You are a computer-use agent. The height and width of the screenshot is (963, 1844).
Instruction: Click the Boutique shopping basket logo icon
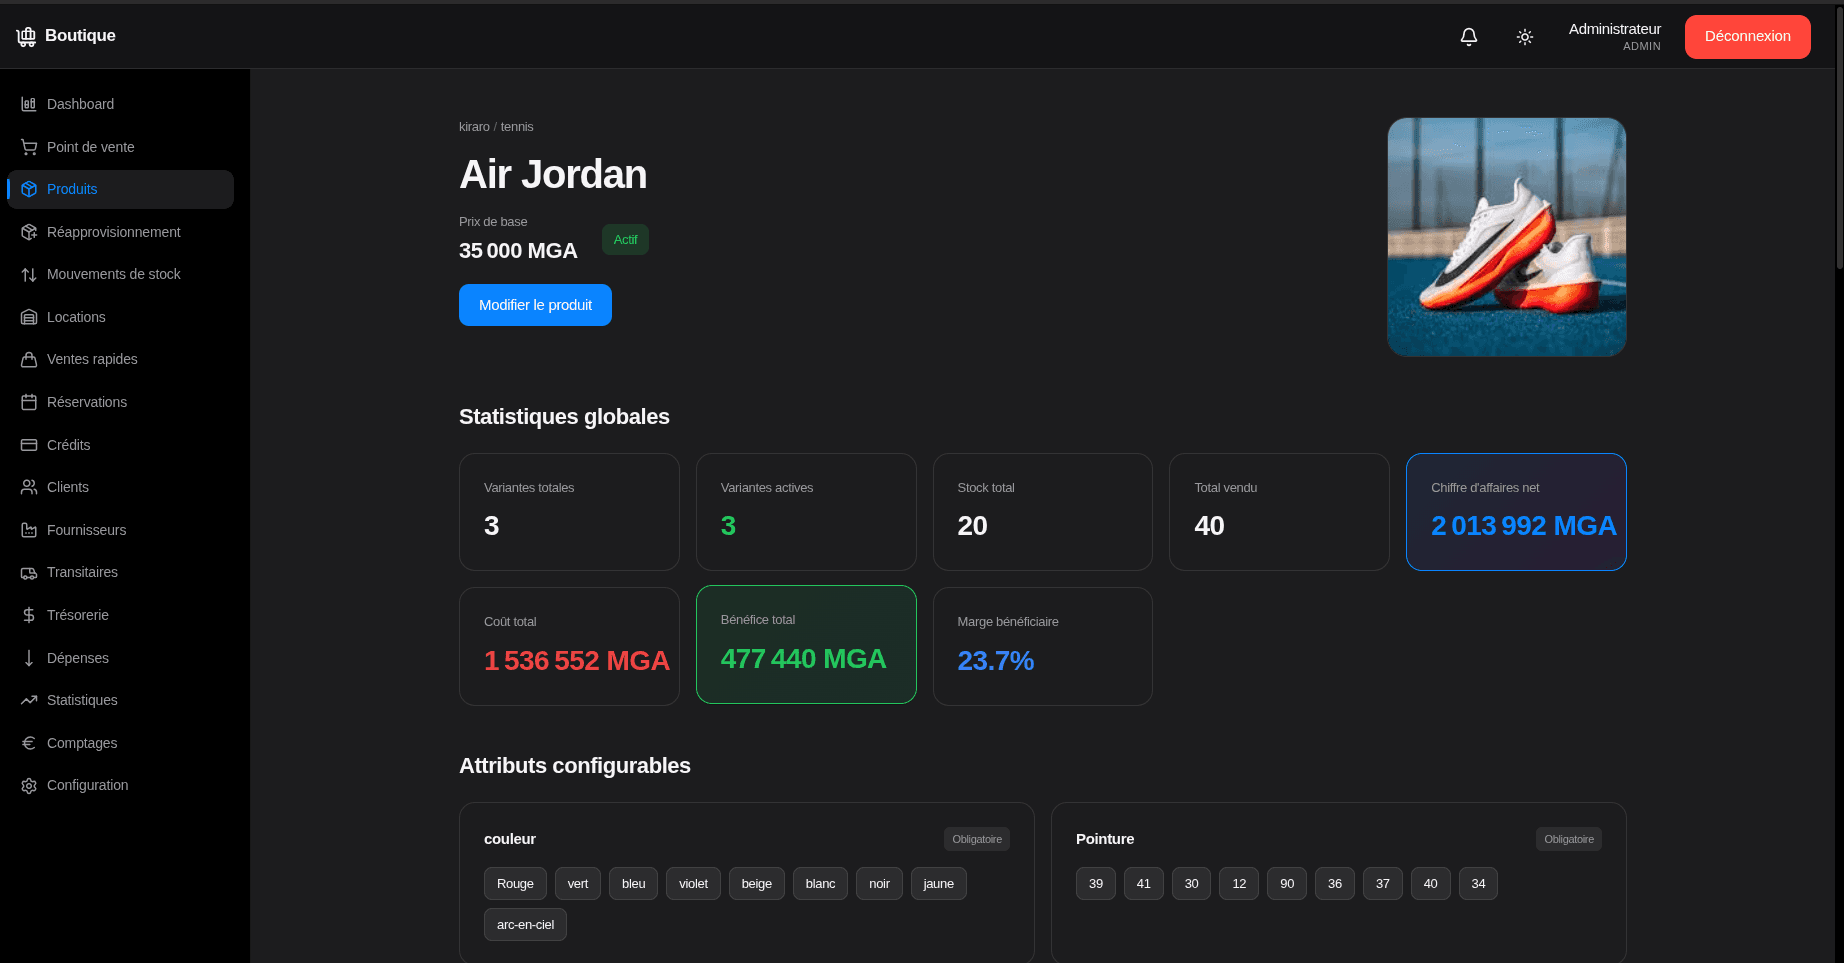[x=26, y=37]
